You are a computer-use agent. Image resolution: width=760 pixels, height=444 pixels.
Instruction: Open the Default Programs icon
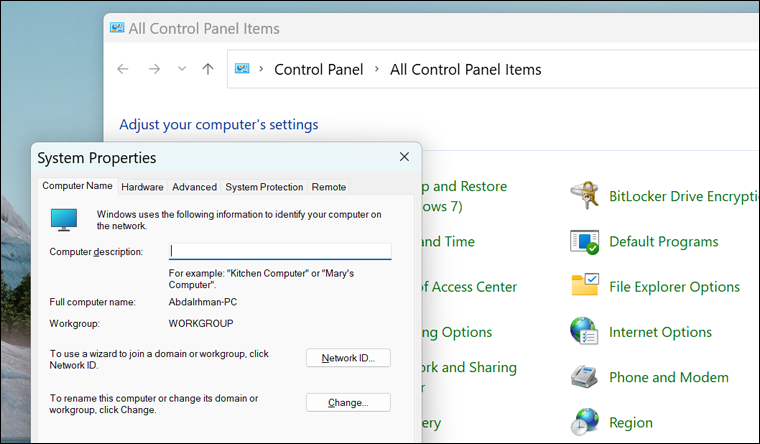tap(584, 242)
